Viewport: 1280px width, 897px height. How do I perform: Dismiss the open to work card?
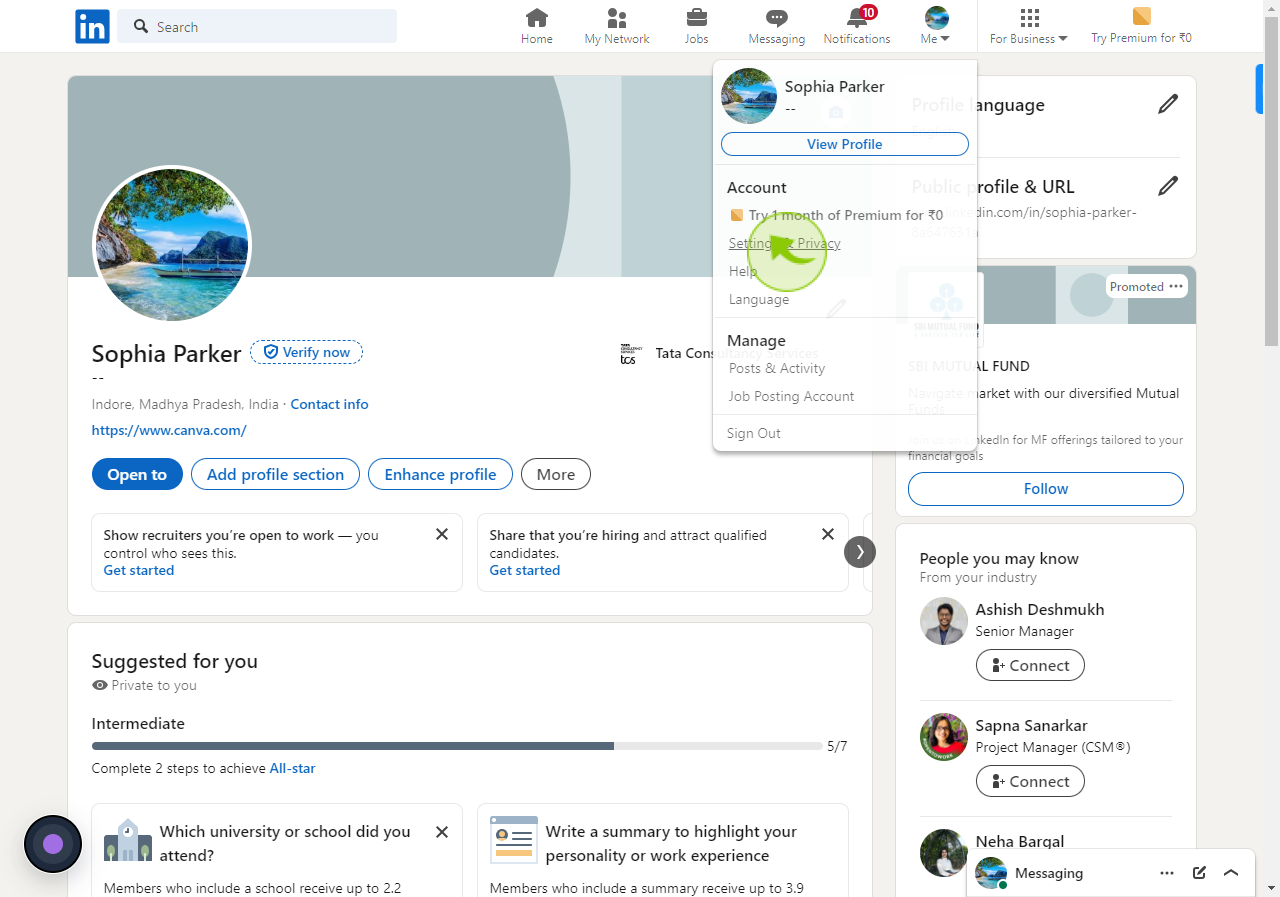click(x=442, y=534)
